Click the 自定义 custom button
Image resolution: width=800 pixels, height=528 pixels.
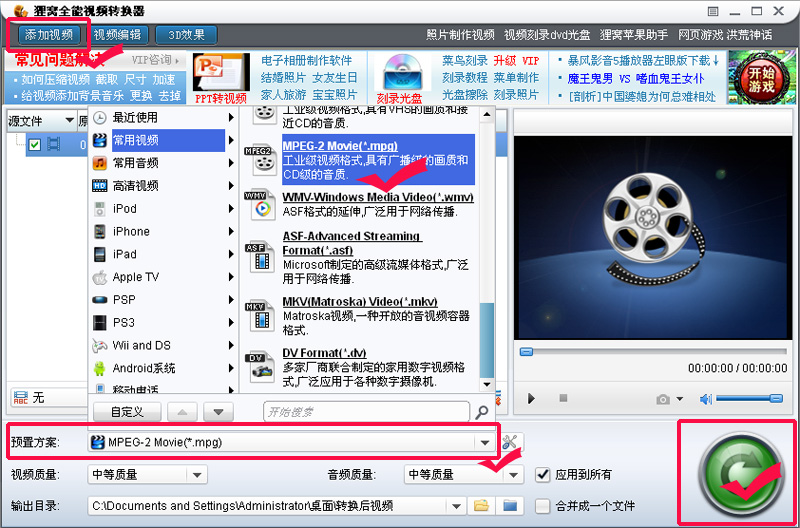click(x=127, y=412)
